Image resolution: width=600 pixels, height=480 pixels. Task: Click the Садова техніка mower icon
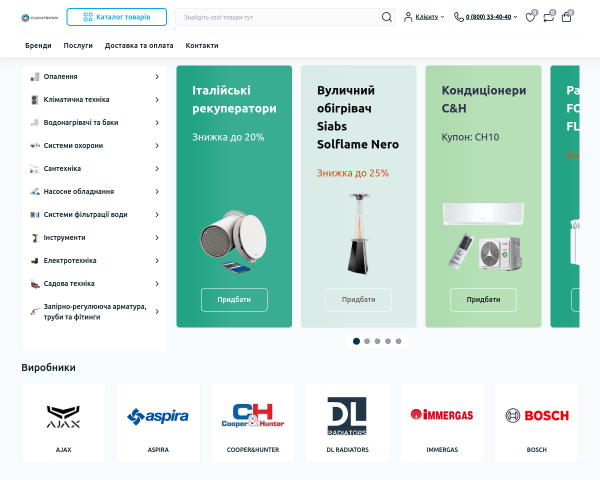pos(35,284)
